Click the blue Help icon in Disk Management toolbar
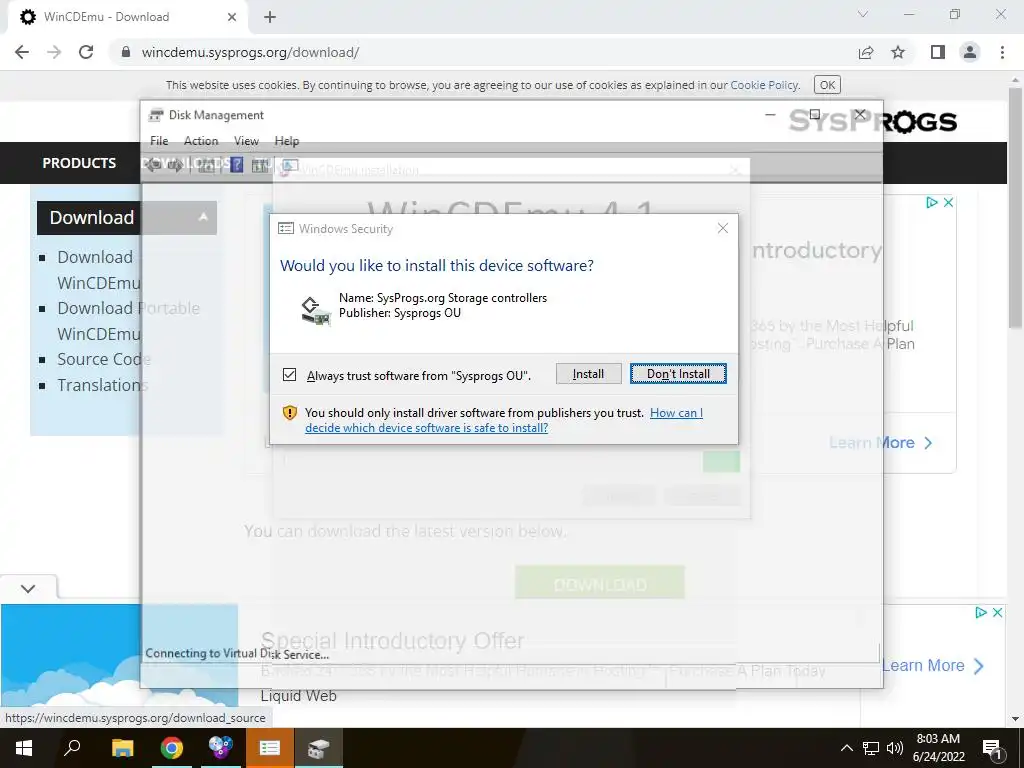Screen dimensions: 1024x768 (x=237, y=165)
